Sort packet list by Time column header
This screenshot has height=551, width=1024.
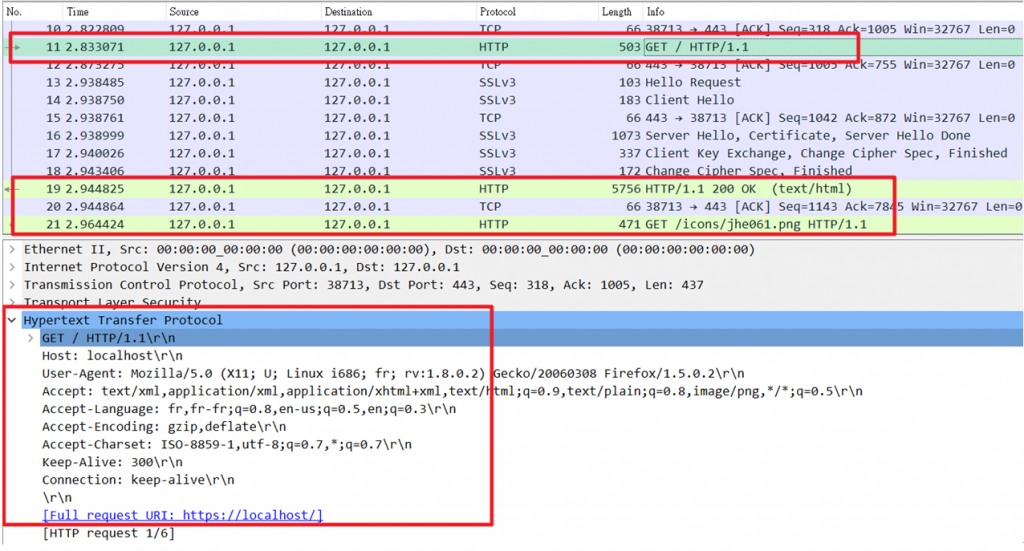pyautogui.click(x=78, y=12)
